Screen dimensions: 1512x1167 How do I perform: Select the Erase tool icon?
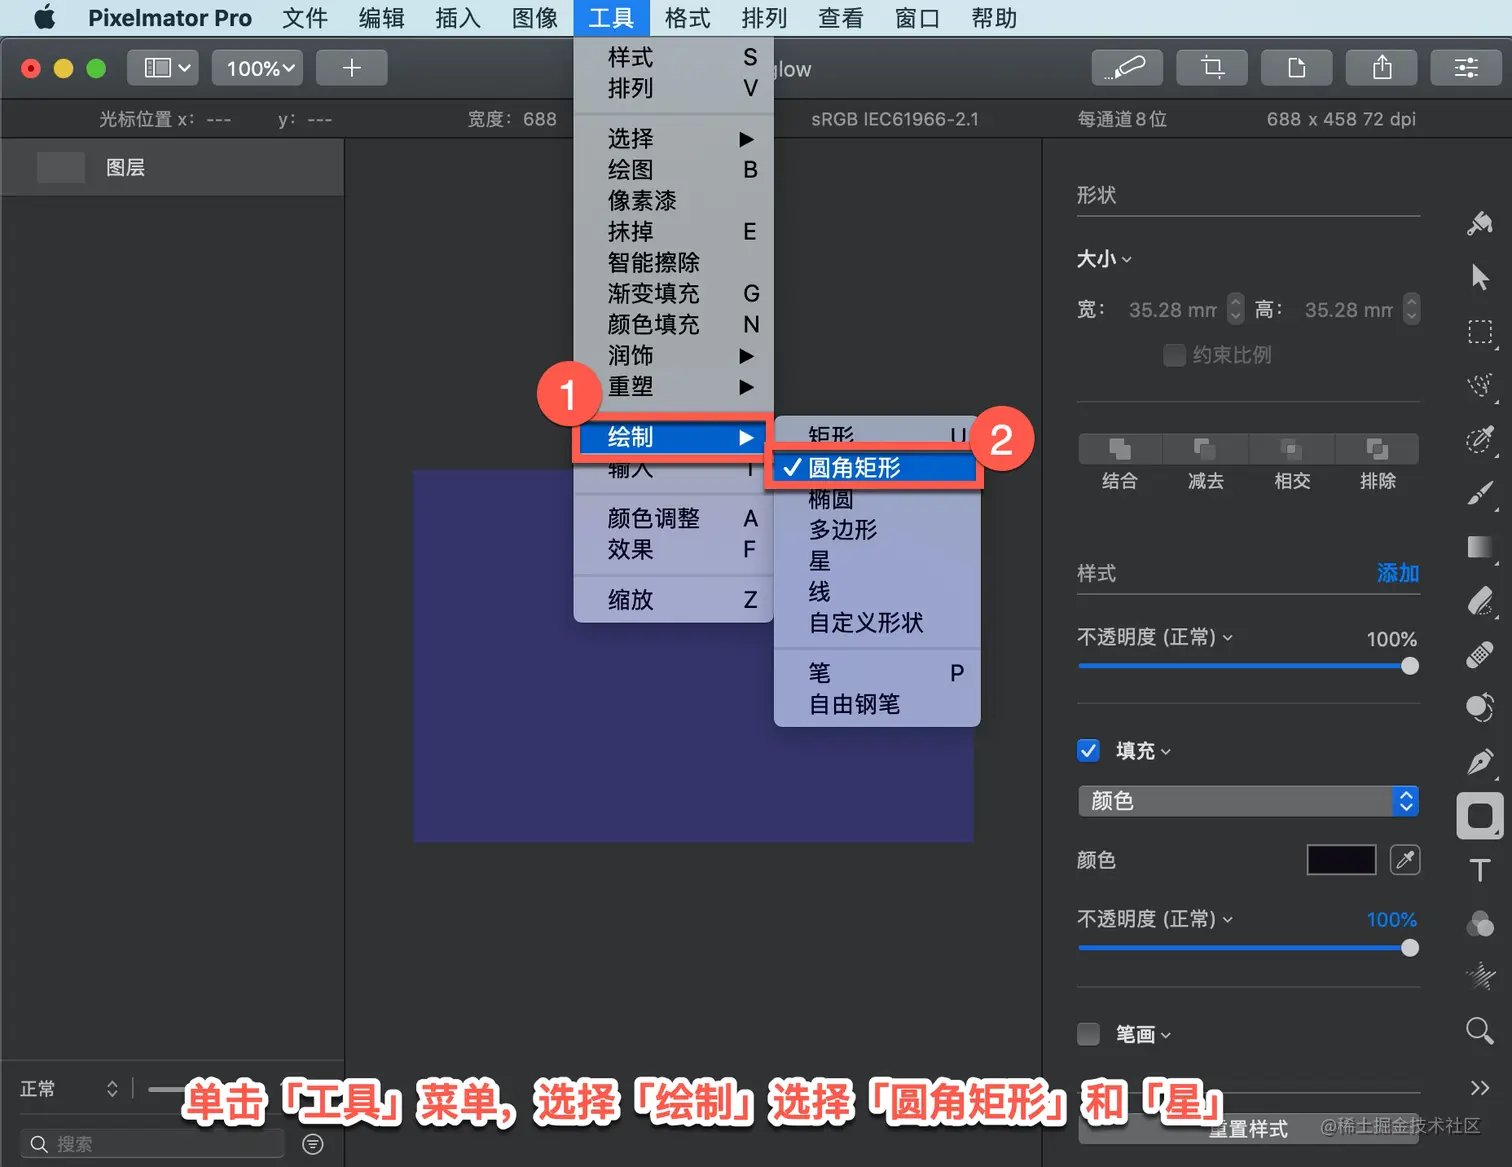1480,601
